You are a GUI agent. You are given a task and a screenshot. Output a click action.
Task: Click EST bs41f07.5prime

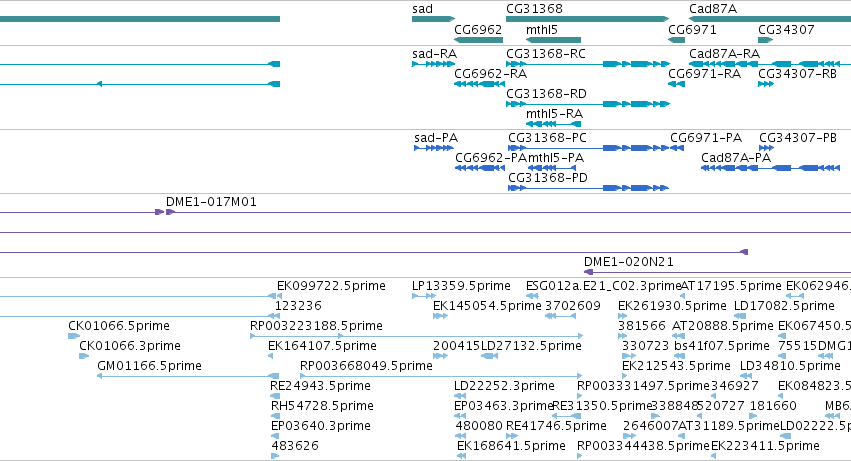(x=721, y=346)
